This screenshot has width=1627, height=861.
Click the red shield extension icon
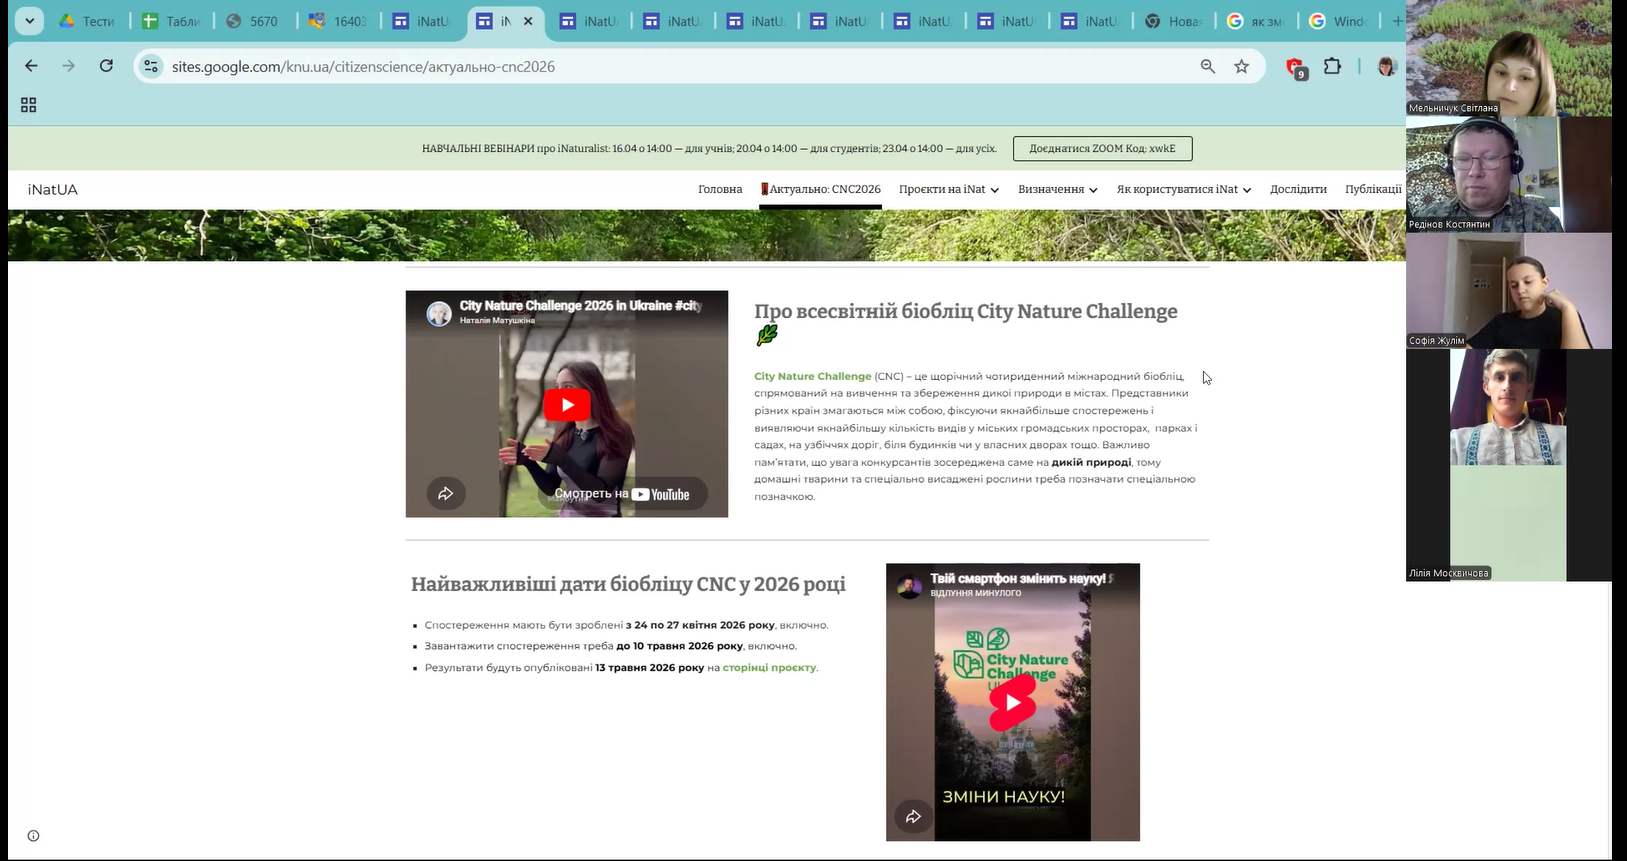(1295, 67)
